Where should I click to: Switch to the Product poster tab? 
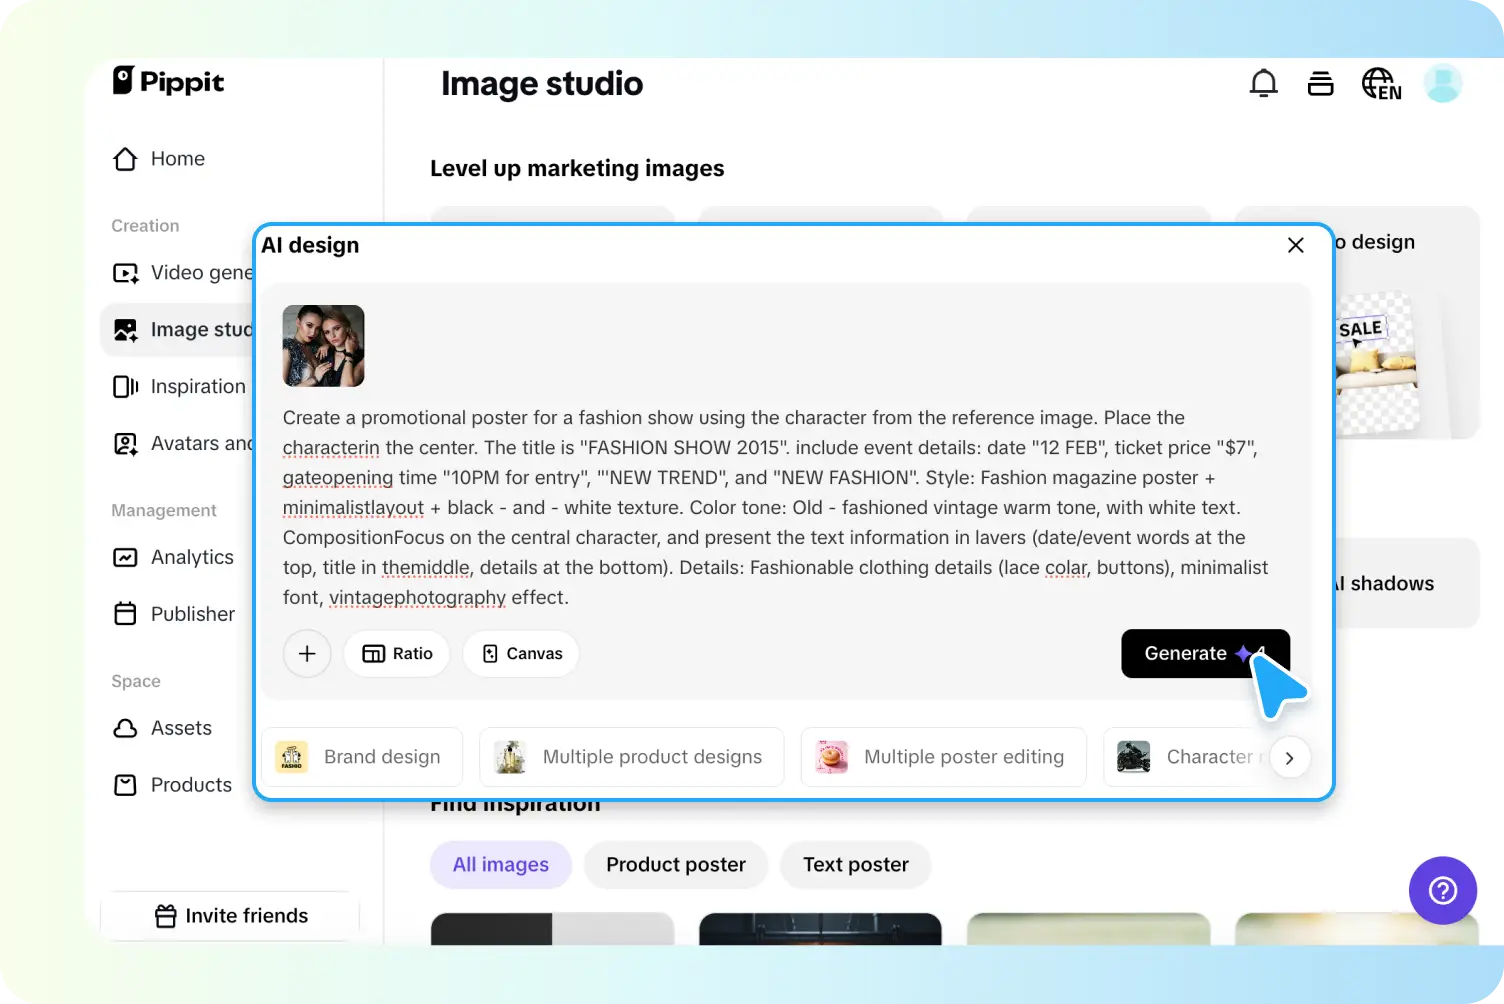676,864
